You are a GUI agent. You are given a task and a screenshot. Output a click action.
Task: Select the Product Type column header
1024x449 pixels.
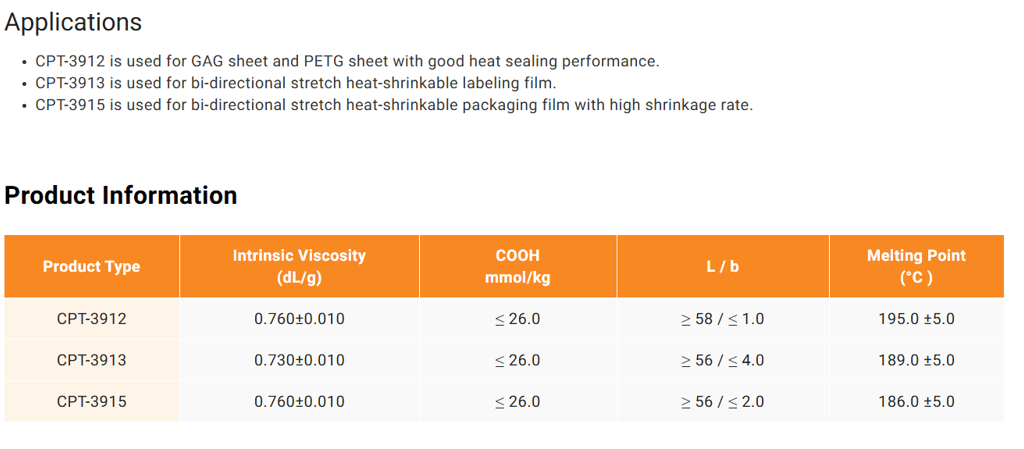[91, 266]
